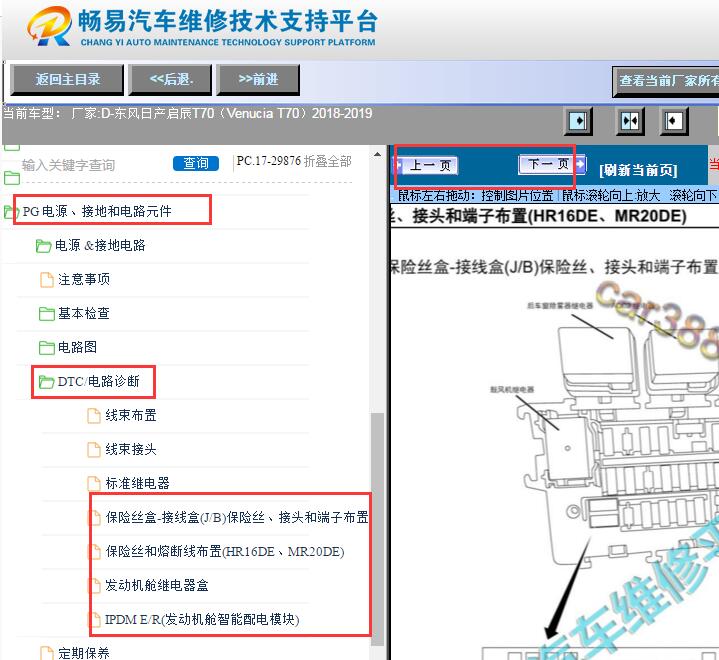This screenshot has width=719, height=660.
Task: Collapse the DTC/电路诊断 folder
Action: point(99,381)
